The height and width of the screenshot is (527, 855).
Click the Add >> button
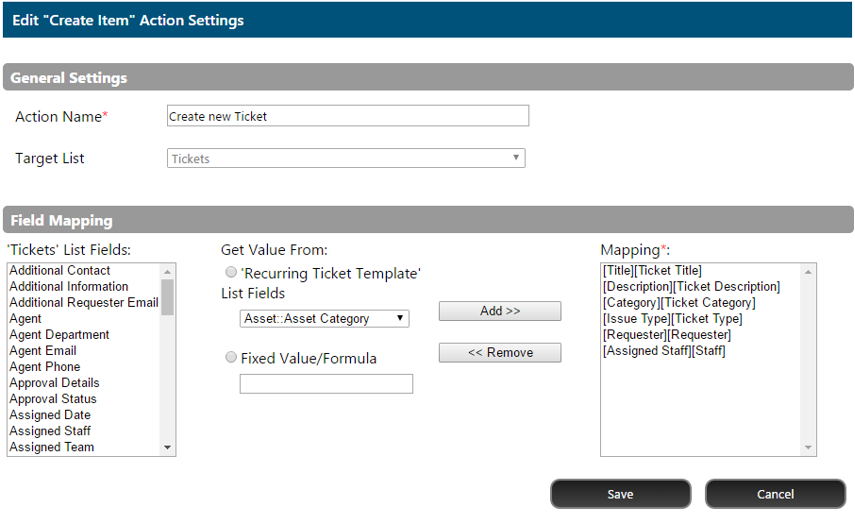click(x=499, y=311)
